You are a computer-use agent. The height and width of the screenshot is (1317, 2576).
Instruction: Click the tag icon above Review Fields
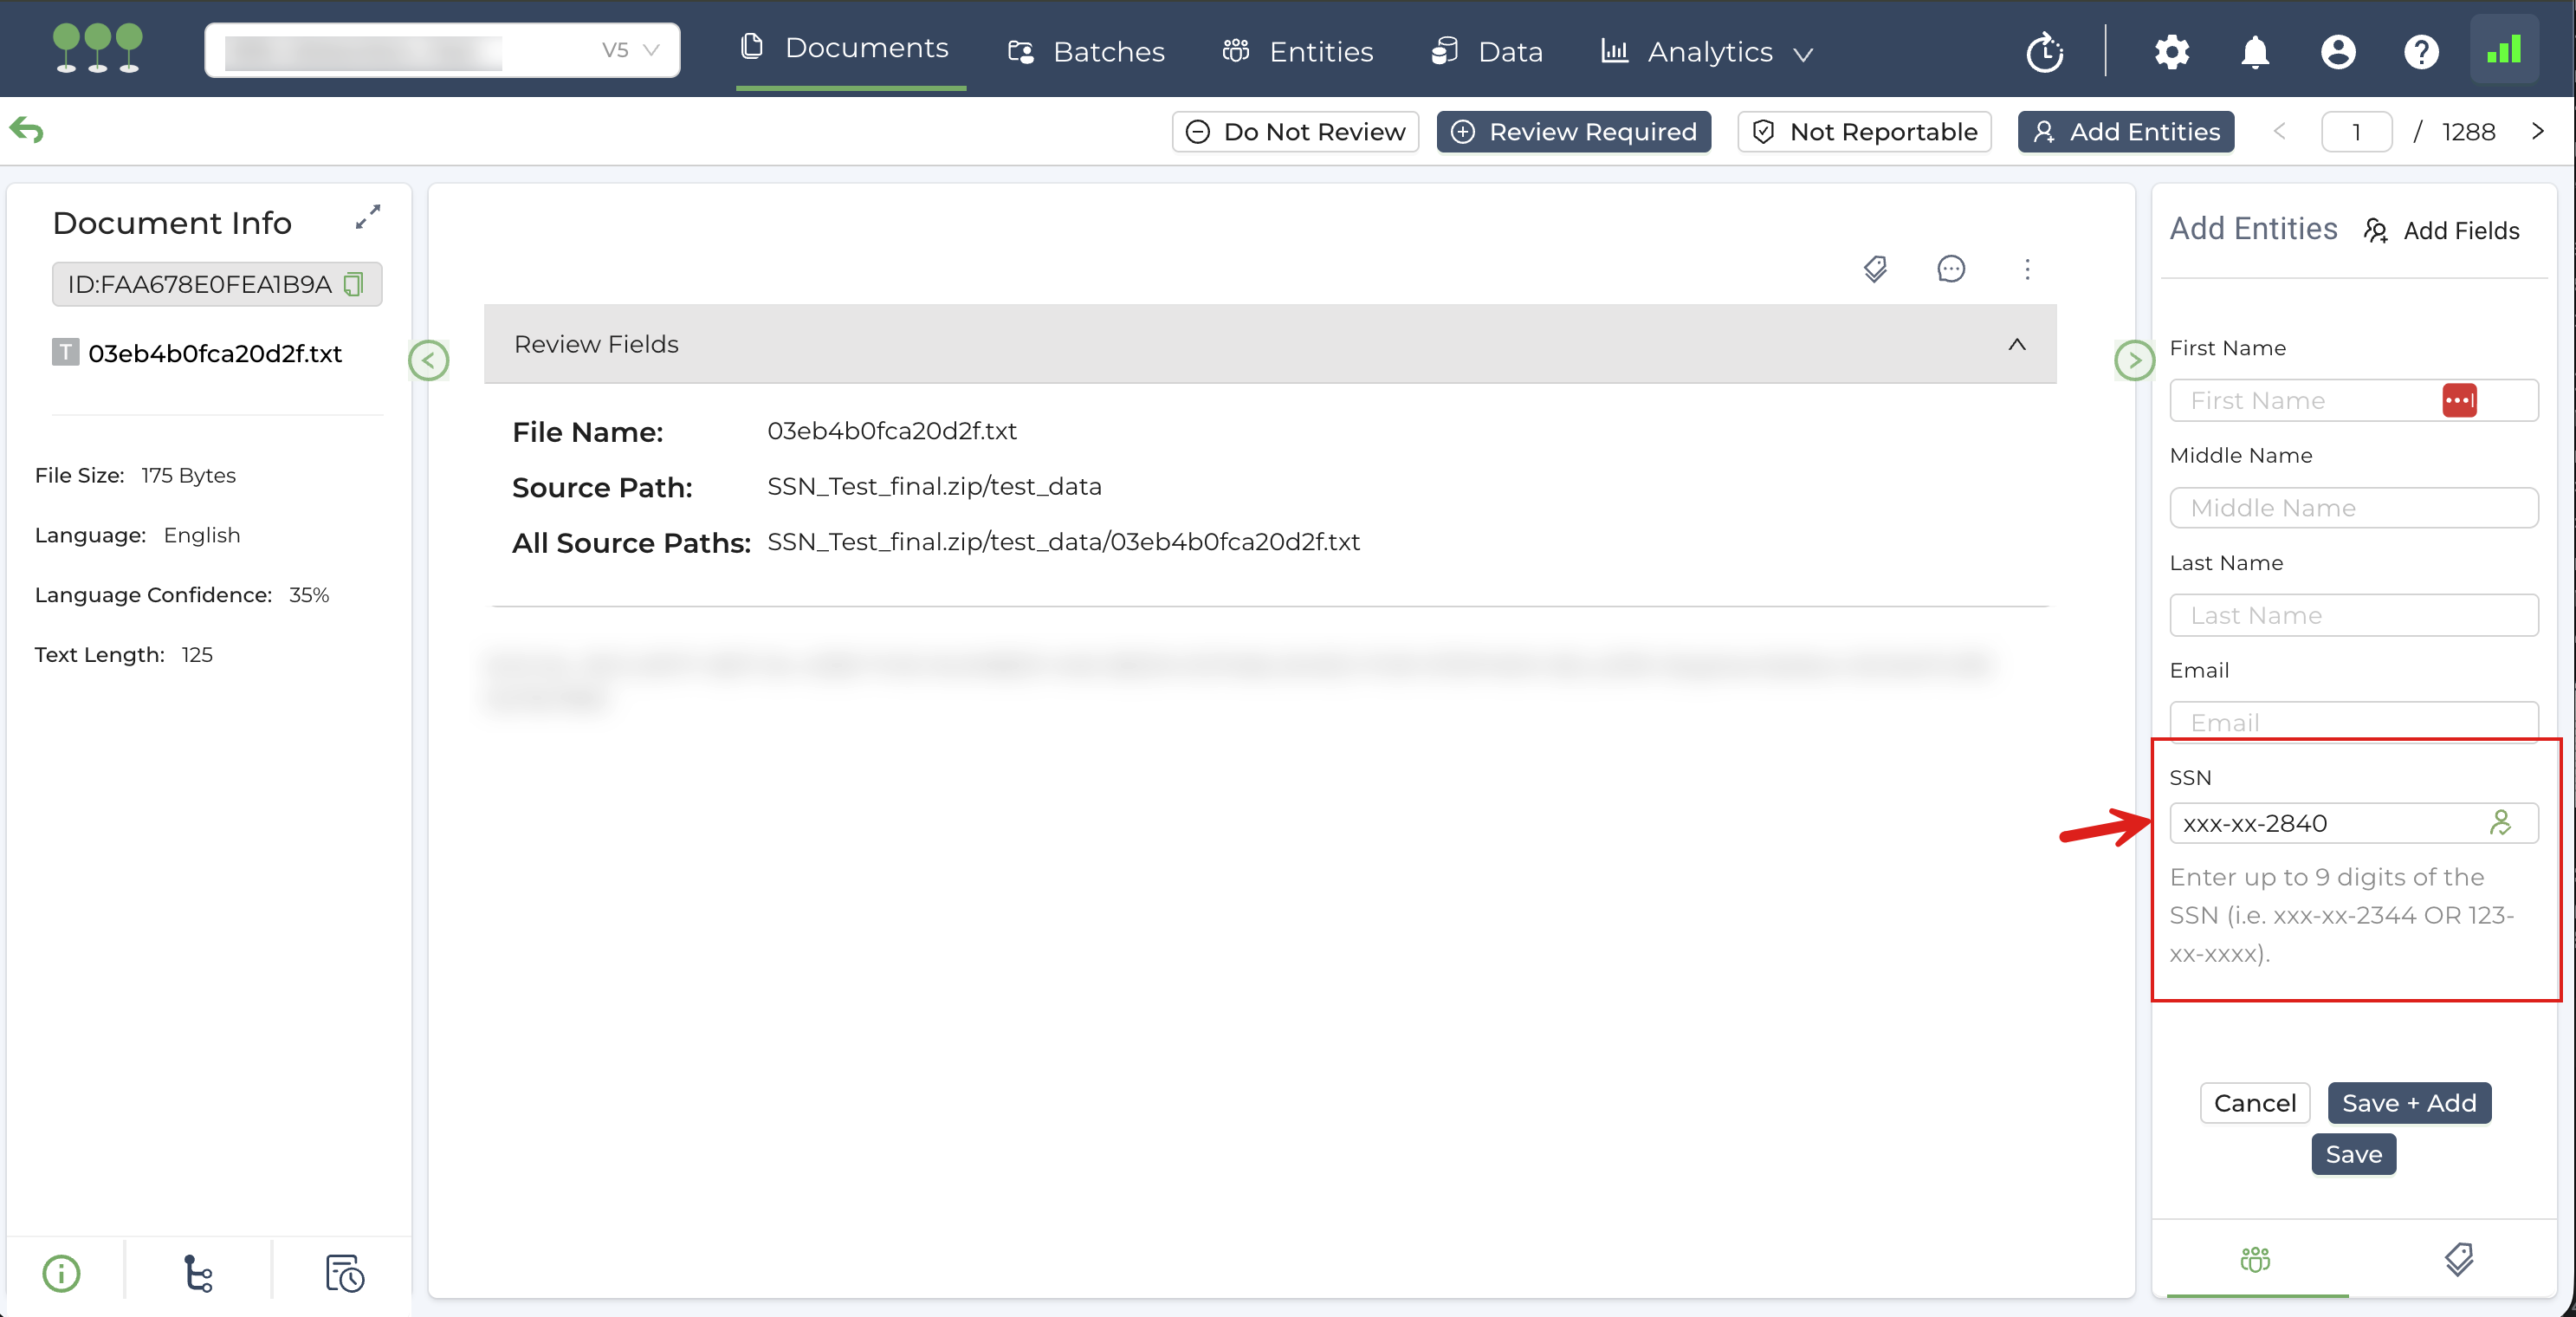(1875, 269)
